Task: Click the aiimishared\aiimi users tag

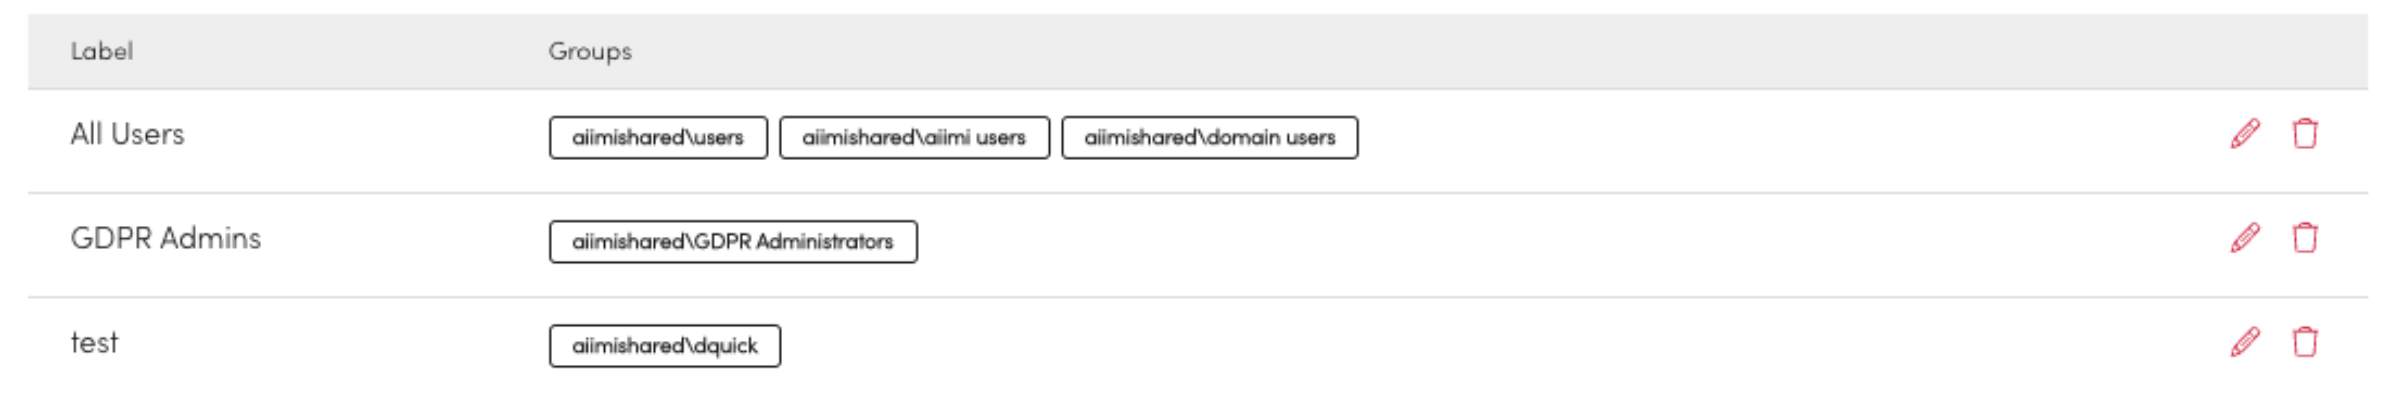Action: point(914,138)
